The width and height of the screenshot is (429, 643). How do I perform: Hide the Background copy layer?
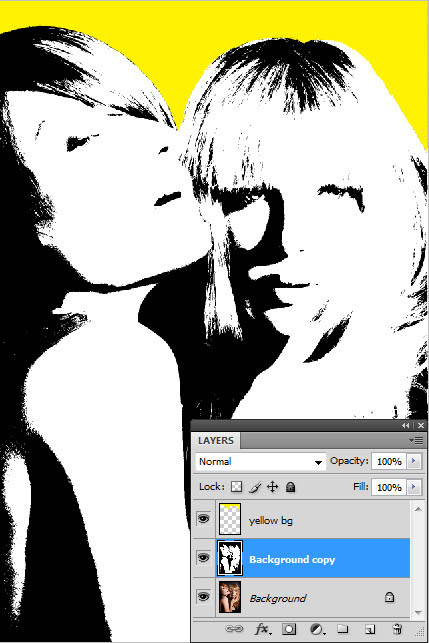point(203,558)
